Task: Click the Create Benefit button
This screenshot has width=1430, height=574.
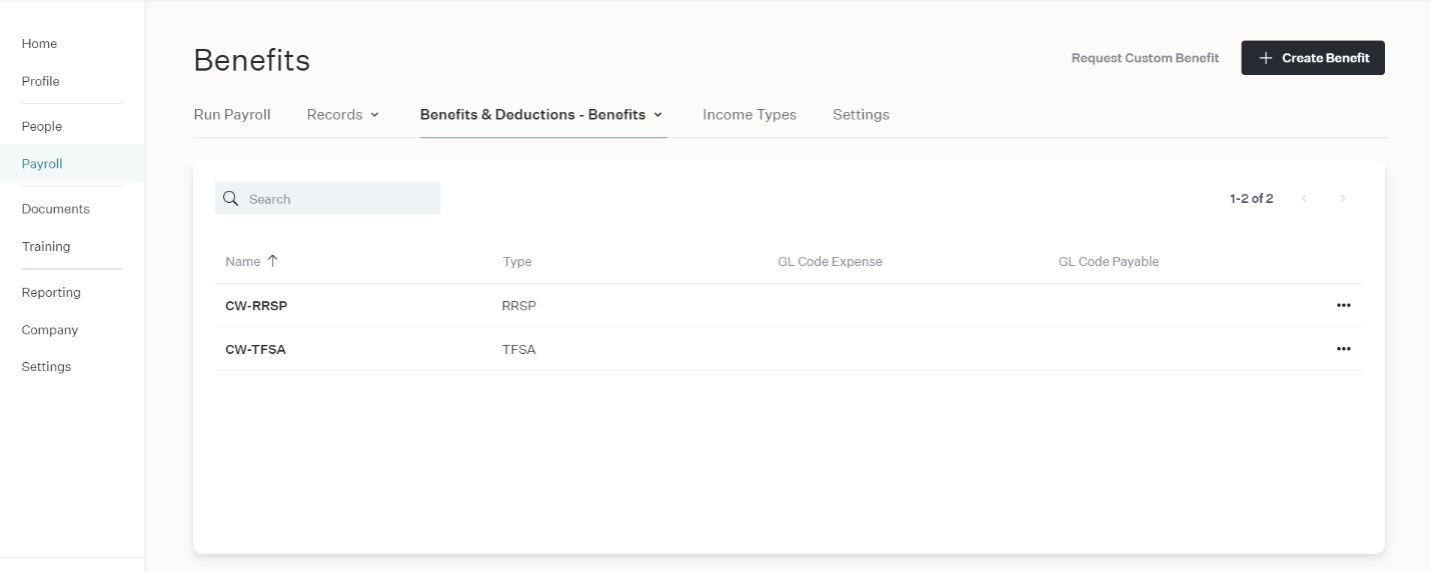Action: [x=1313, y=58]
